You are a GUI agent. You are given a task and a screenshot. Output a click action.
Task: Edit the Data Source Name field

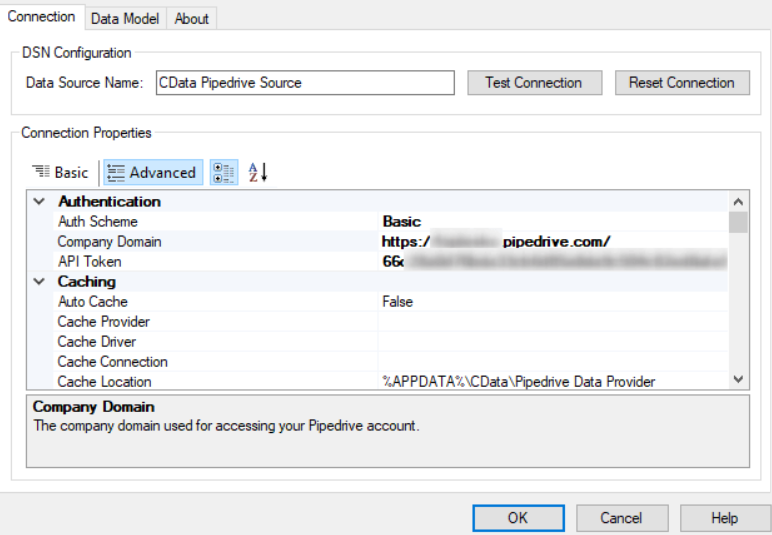coord(305,83)
